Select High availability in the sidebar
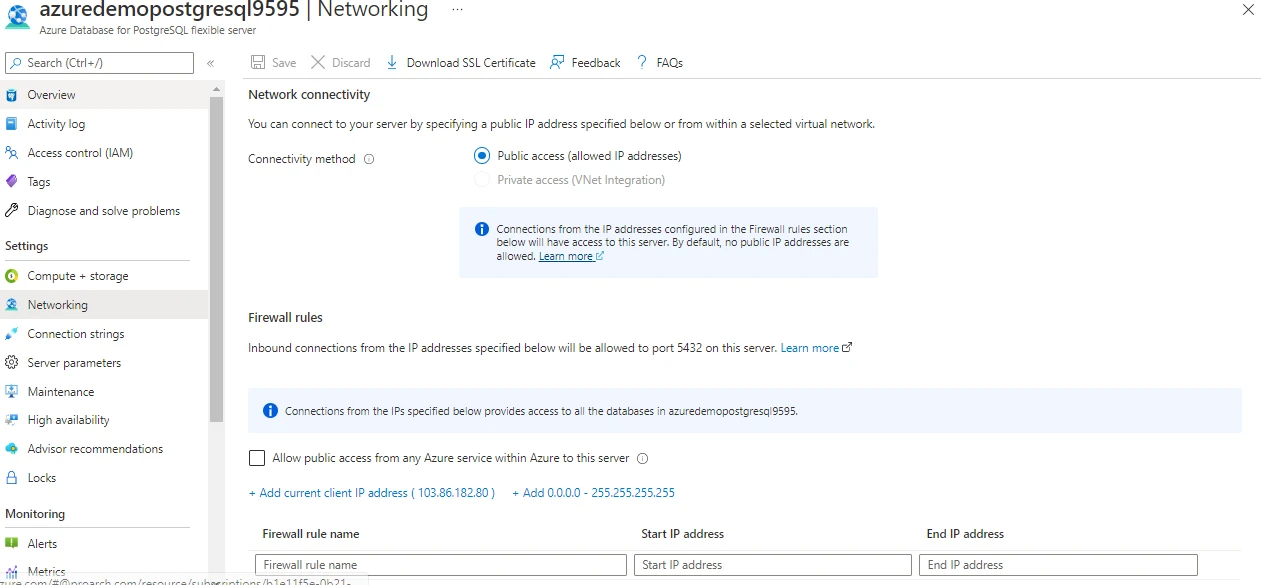The image size is (1261, 585). point(66,419)
